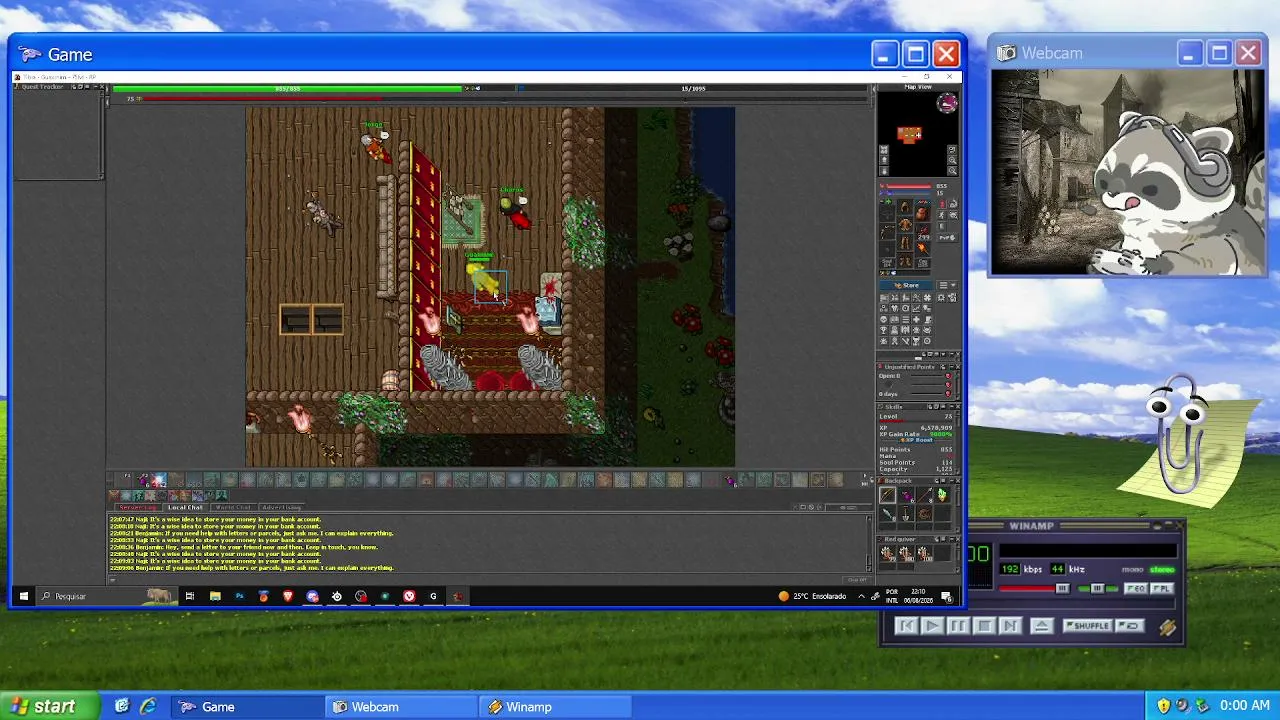Click the backpack slot in the equipment panel
The width and height of the screenshot is (1280, 720).
(x=922, y=213)
